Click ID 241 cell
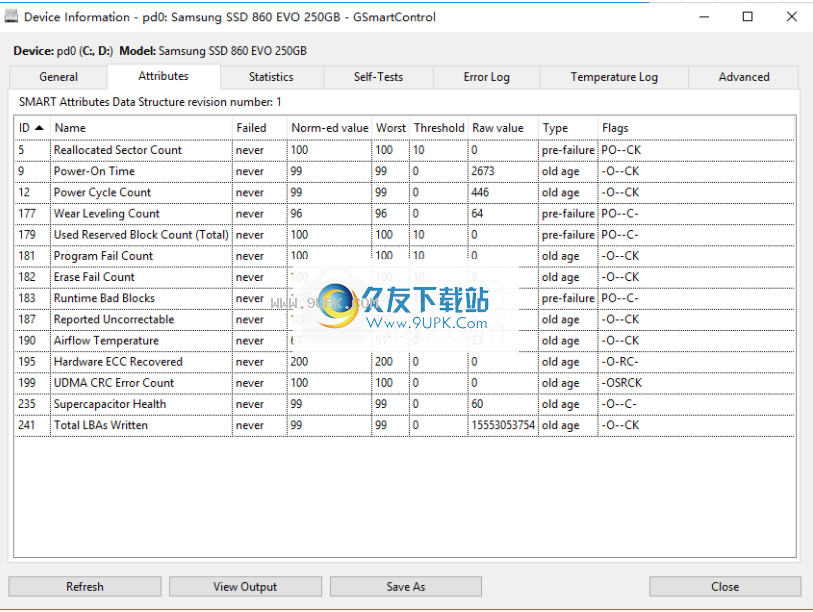Screen dimensions: 813x612 click(27, 425)
